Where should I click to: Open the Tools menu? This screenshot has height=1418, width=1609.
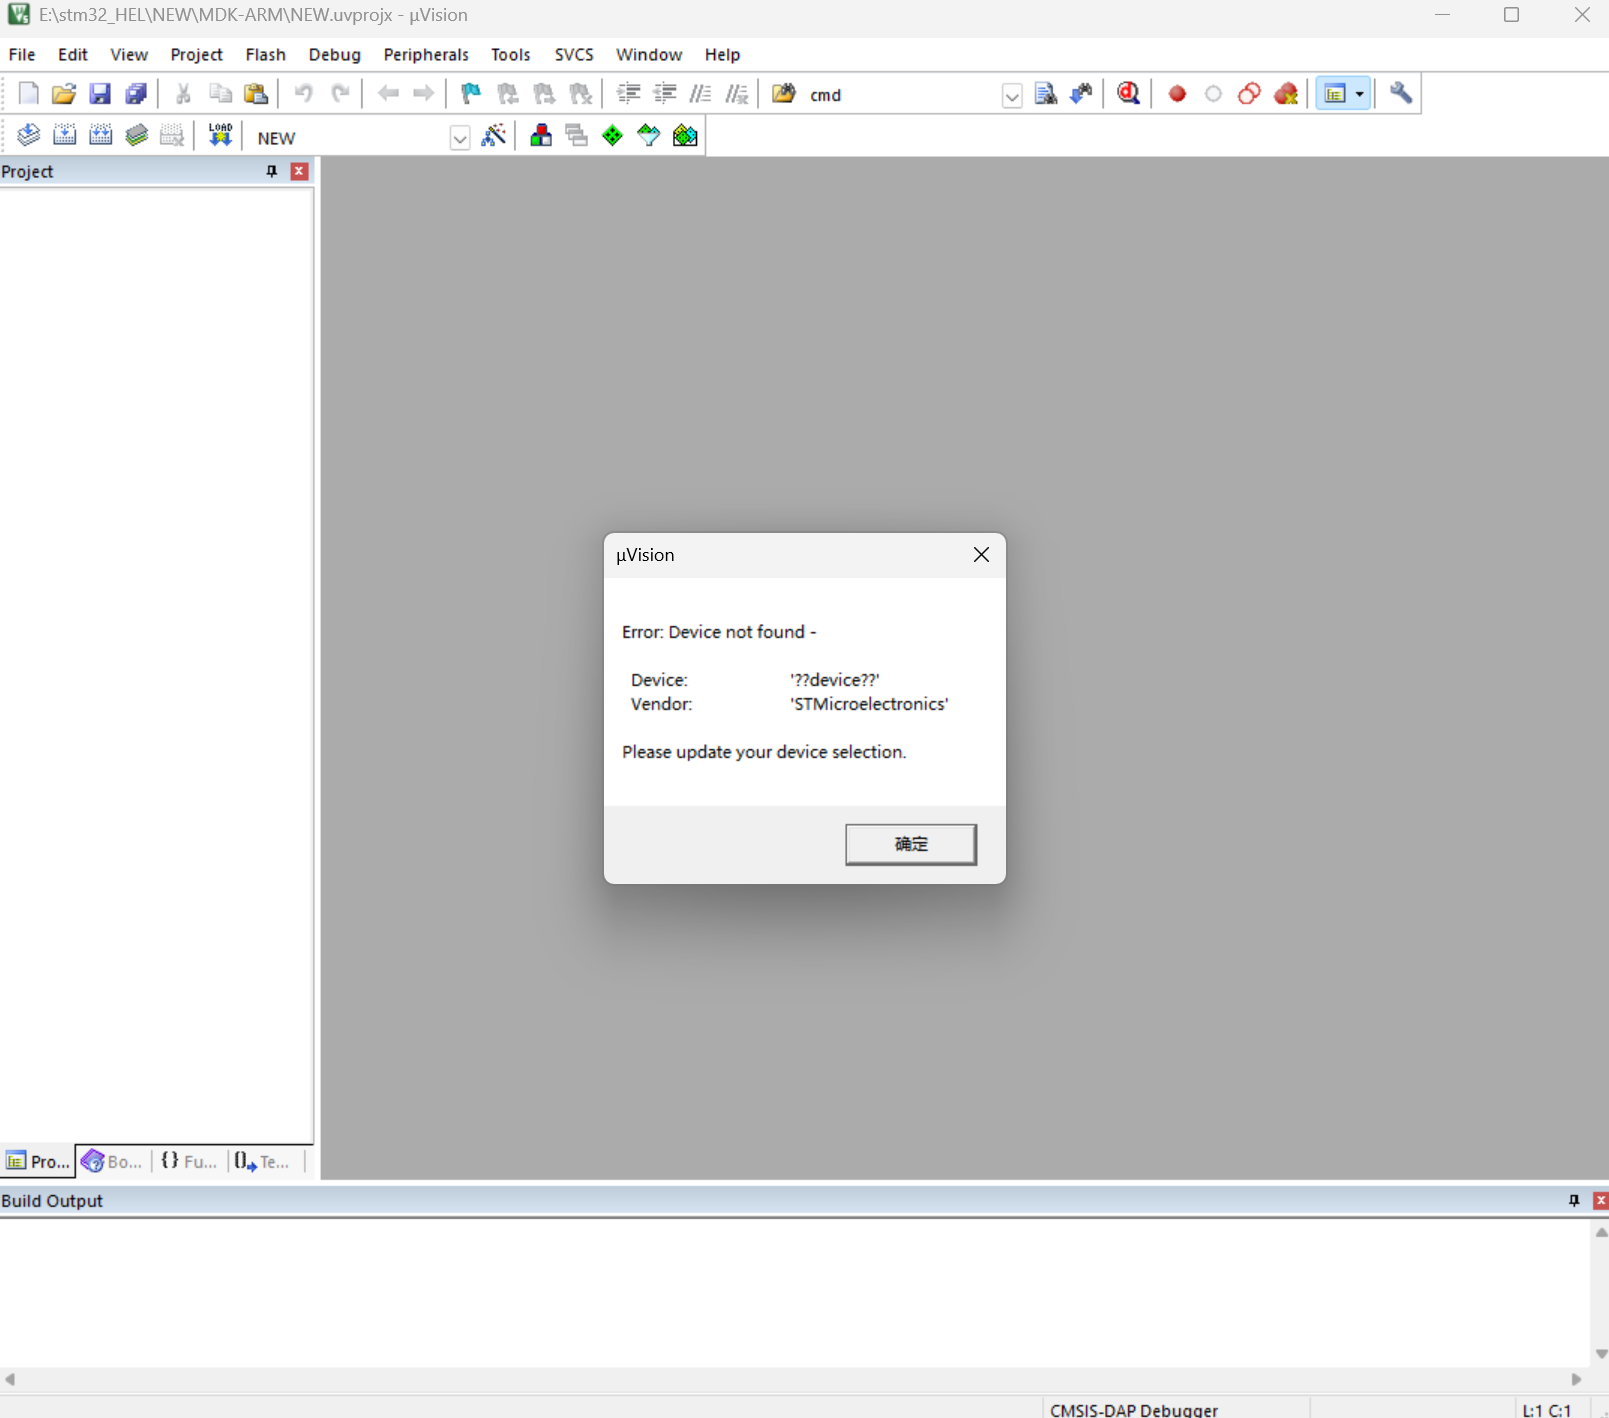[511, 54]
